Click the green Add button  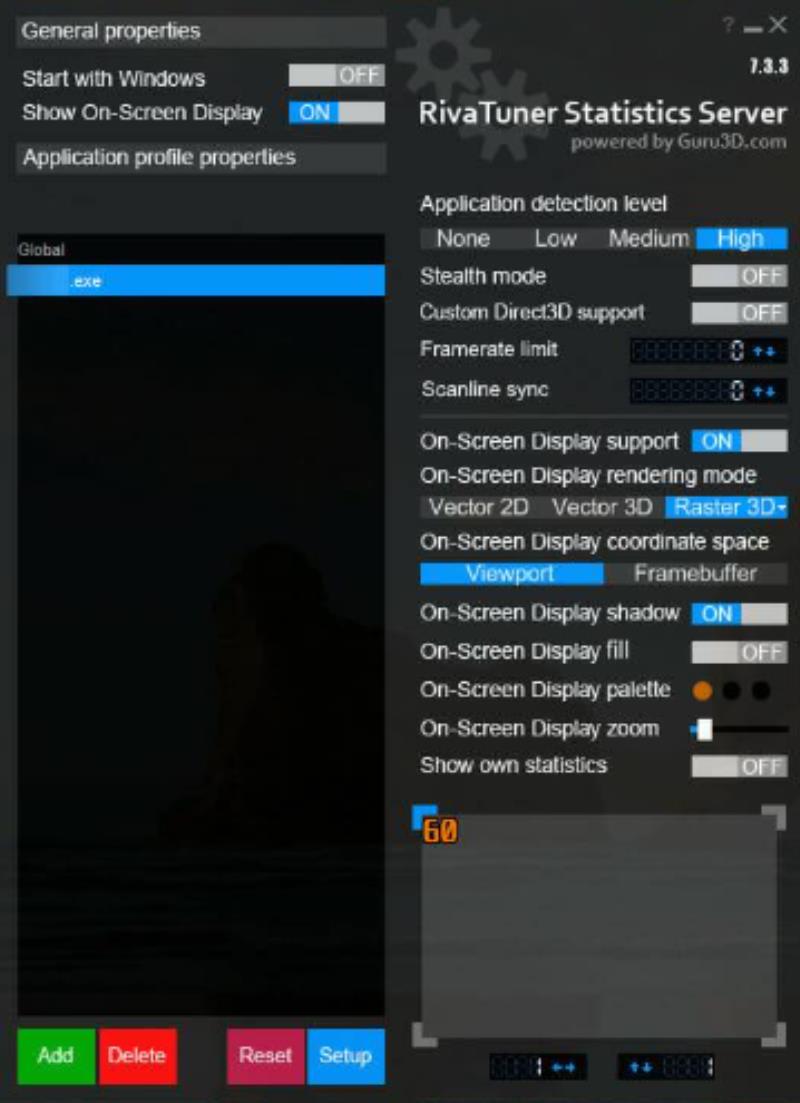(56, 1056)
